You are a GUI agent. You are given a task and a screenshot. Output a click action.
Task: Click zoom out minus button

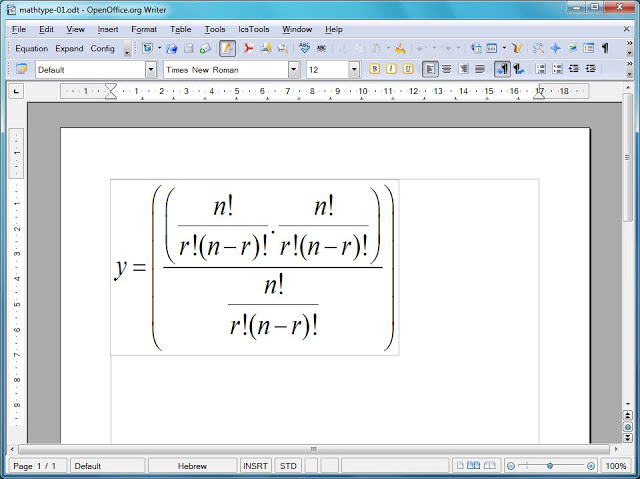511,466
